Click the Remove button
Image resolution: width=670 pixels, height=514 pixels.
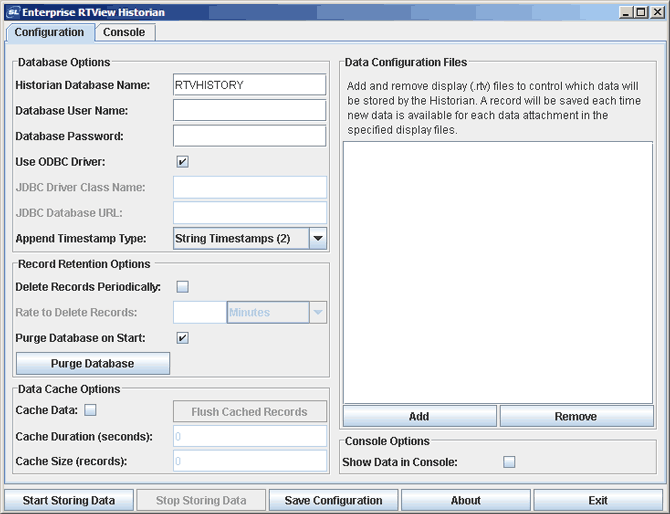coord(576,416)
